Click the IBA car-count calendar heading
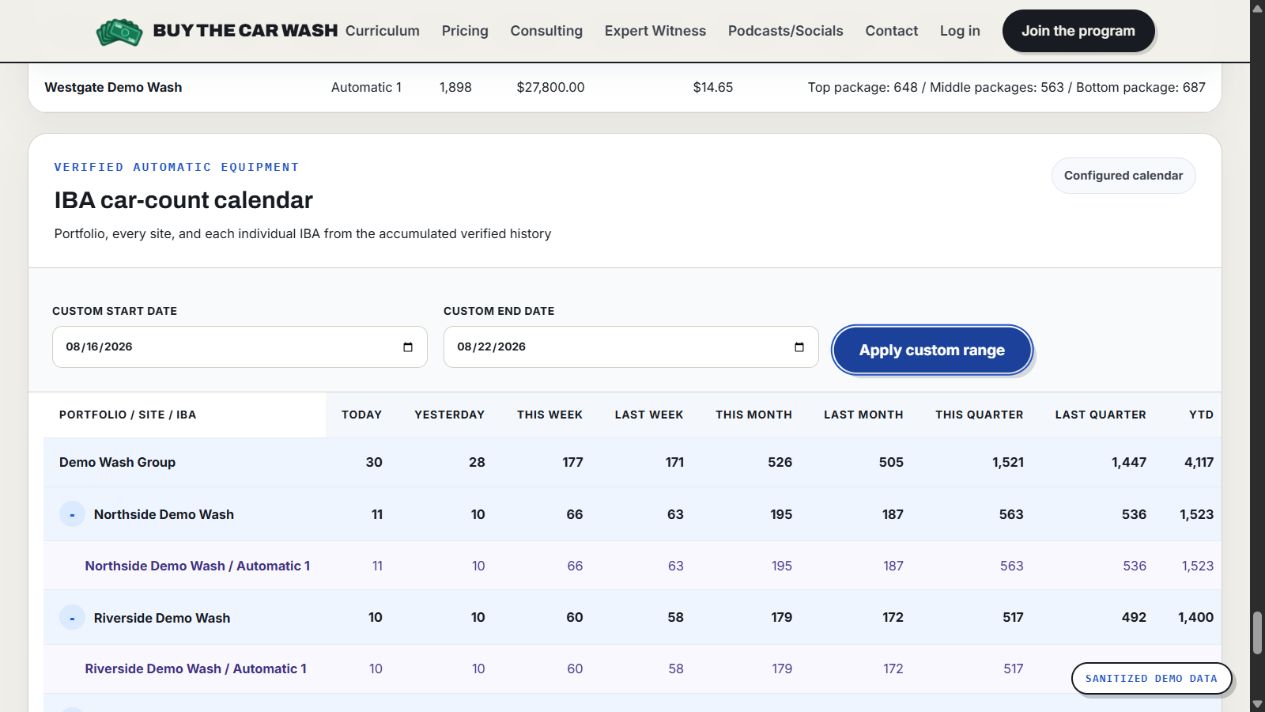This screenshot has height=712, width=1265. pos(183,200)
